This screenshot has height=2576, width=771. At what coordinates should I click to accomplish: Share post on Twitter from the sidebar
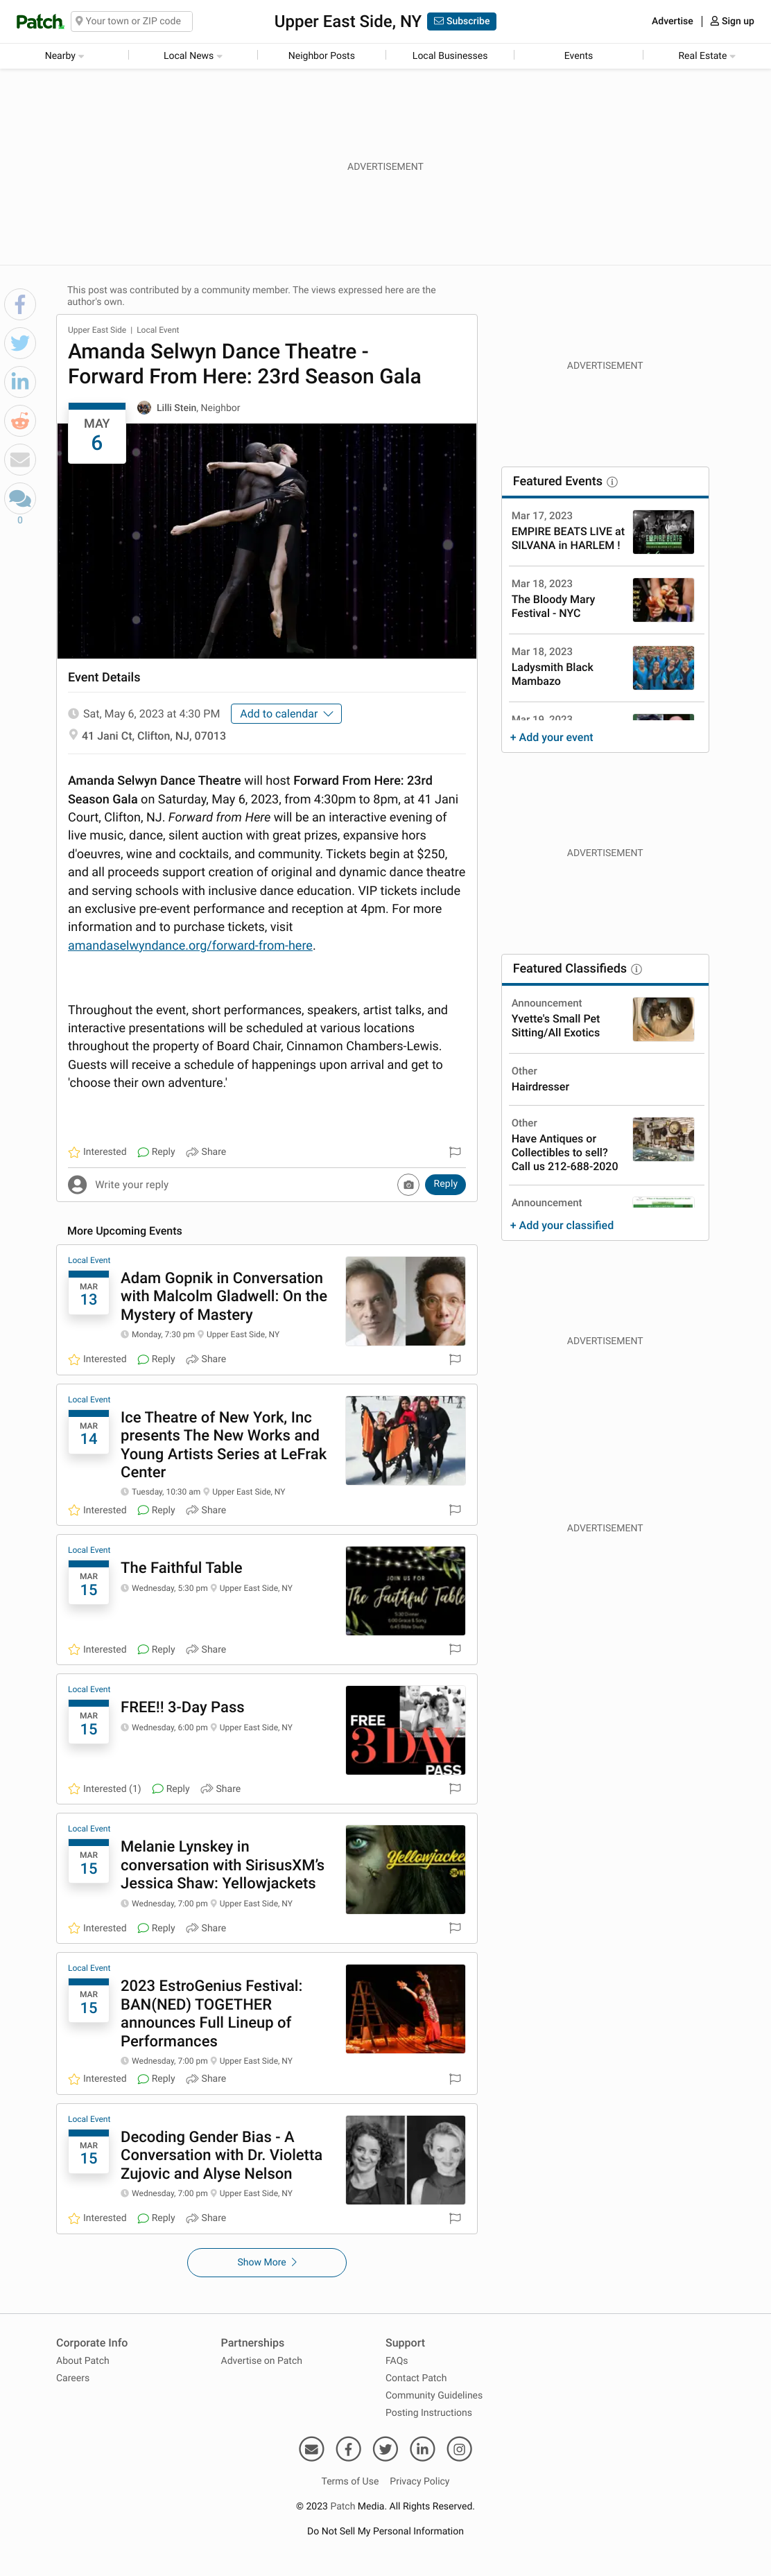20,343
